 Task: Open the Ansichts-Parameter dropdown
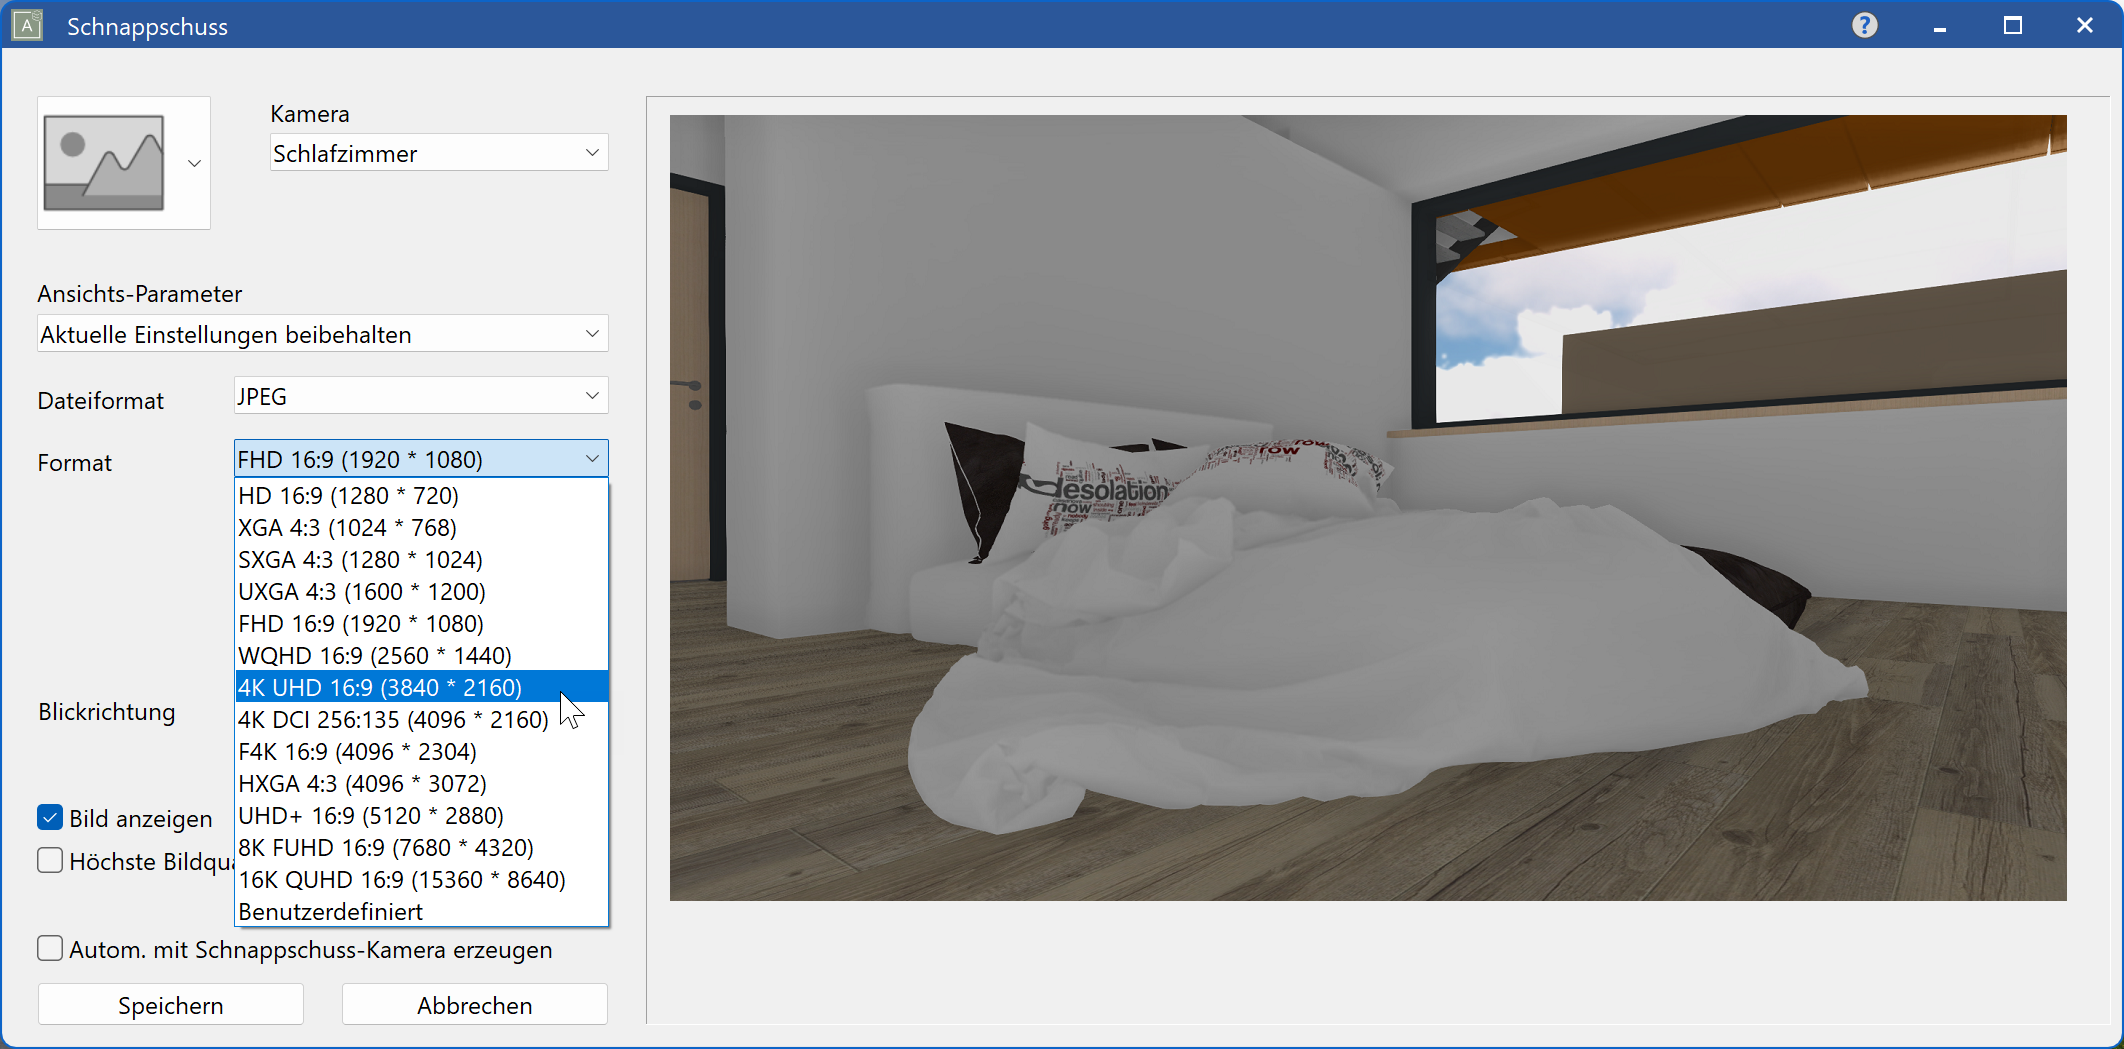click(x=322, y=334)
